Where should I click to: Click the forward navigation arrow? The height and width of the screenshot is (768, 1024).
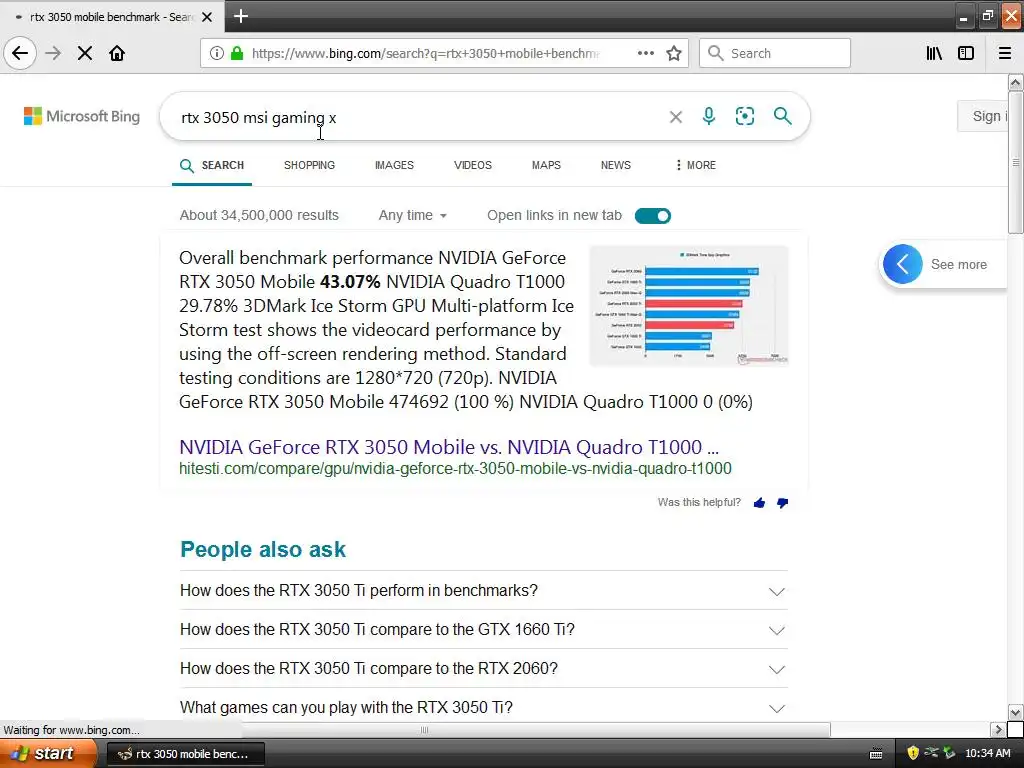(x=53, y=53)
